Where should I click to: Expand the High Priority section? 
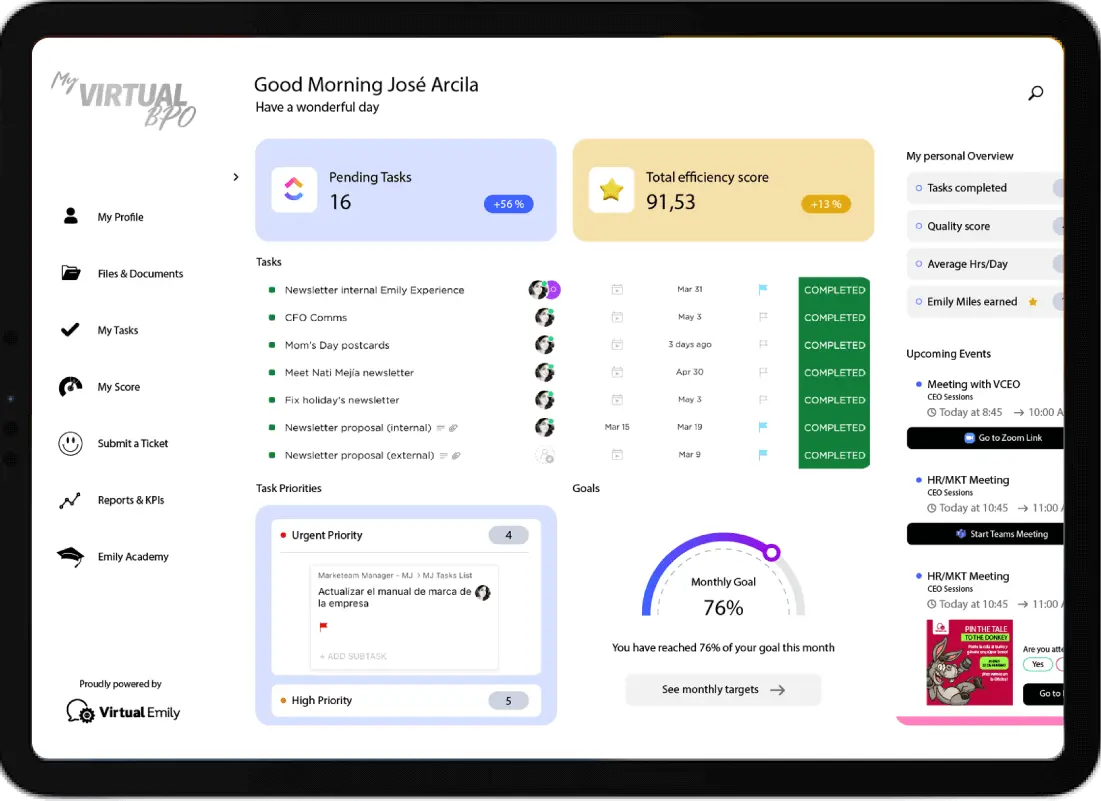pos(406,700)
